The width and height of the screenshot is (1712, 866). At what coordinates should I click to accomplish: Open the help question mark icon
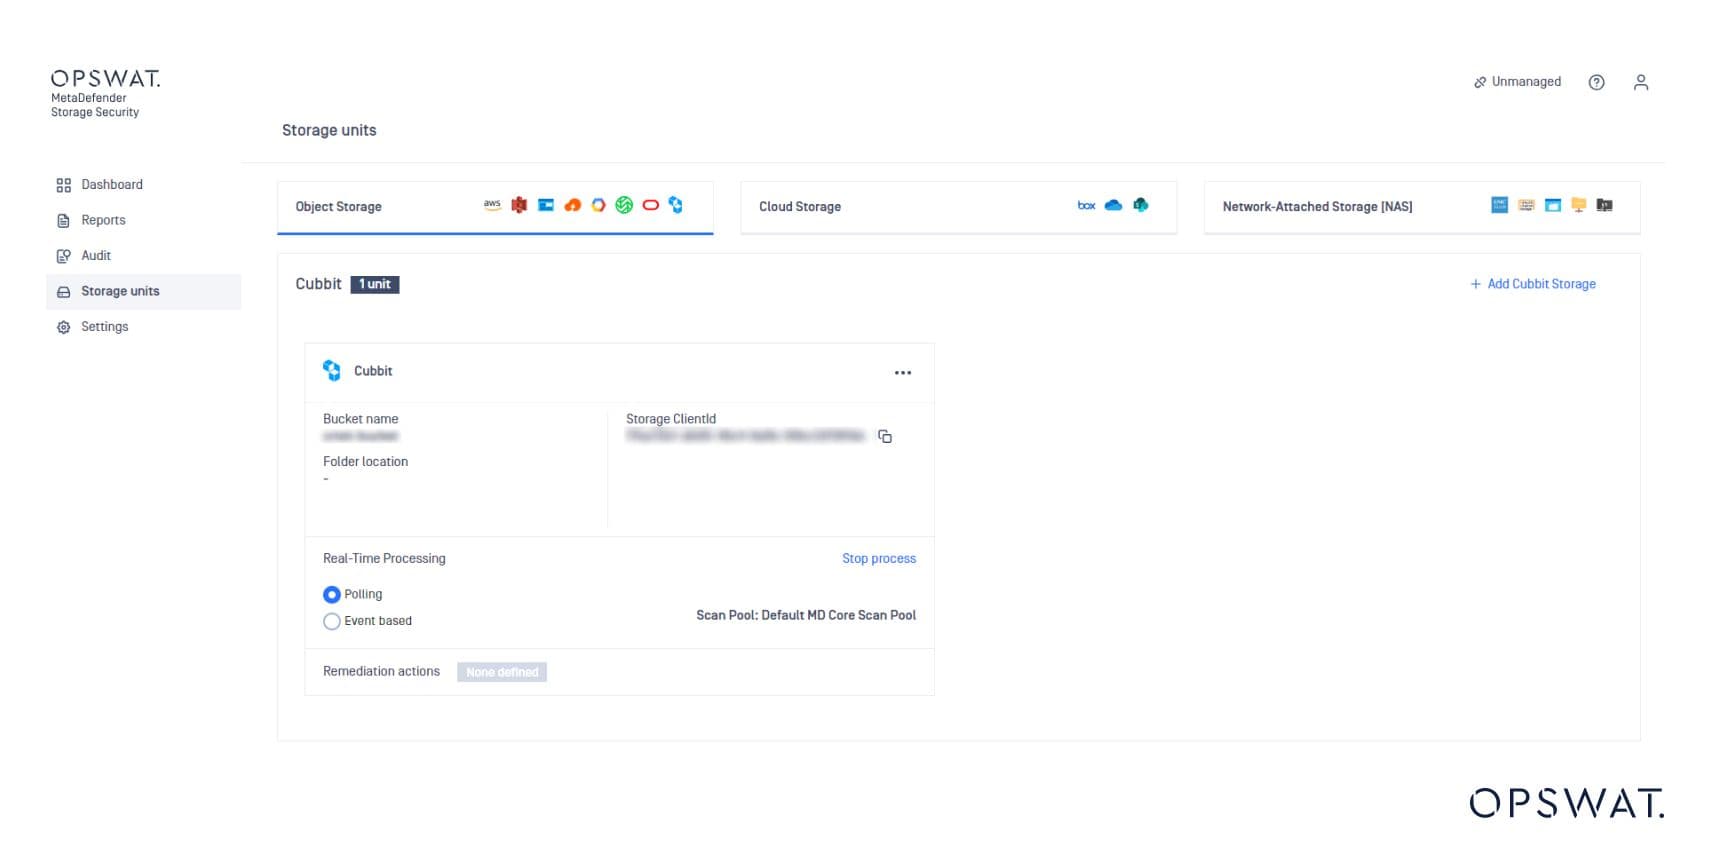click(x=1596, y=82)
